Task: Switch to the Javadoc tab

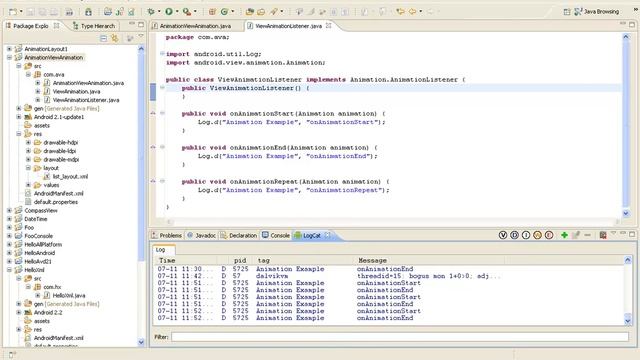Action: (202, 236)
